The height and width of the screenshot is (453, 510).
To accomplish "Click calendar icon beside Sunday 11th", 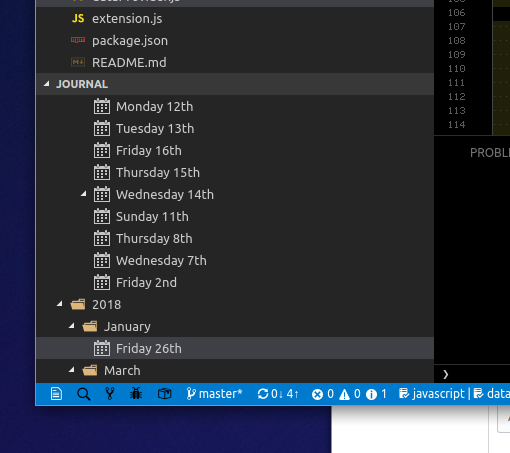I will (102, 216).
